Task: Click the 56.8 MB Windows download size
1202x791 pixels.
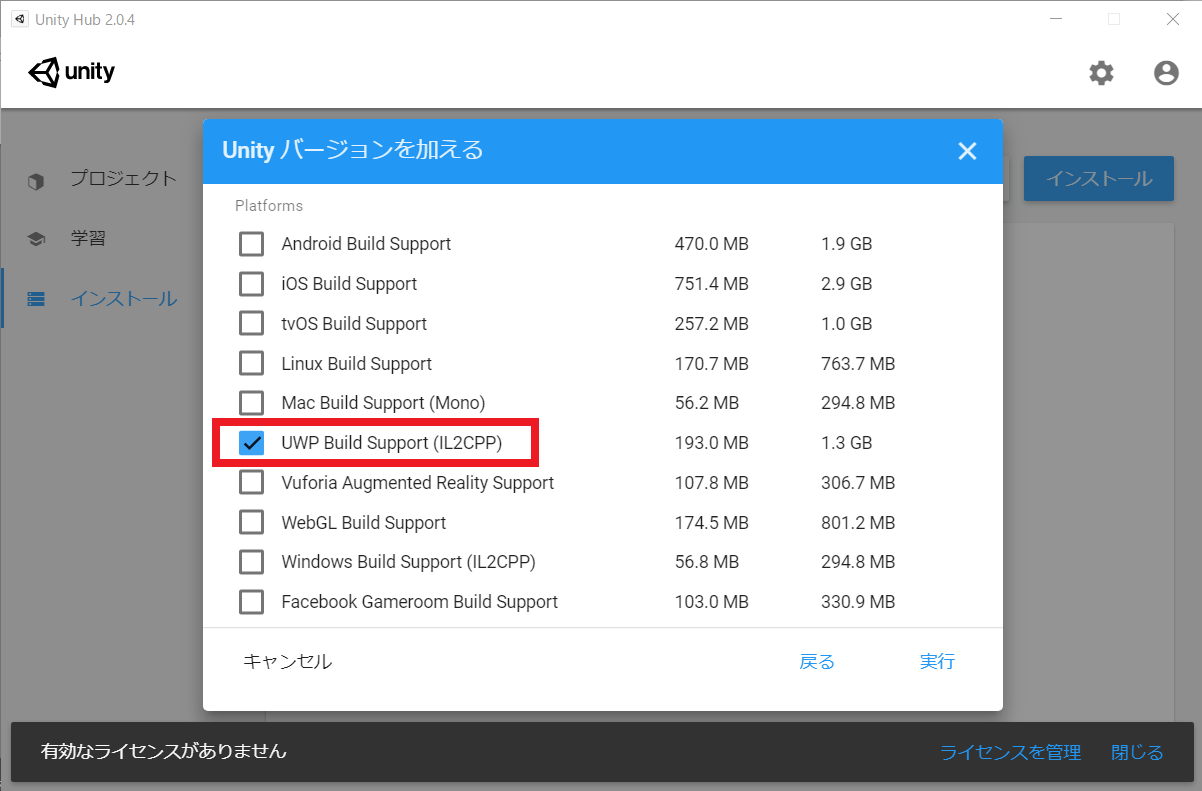Action: (x=707, y=562)
